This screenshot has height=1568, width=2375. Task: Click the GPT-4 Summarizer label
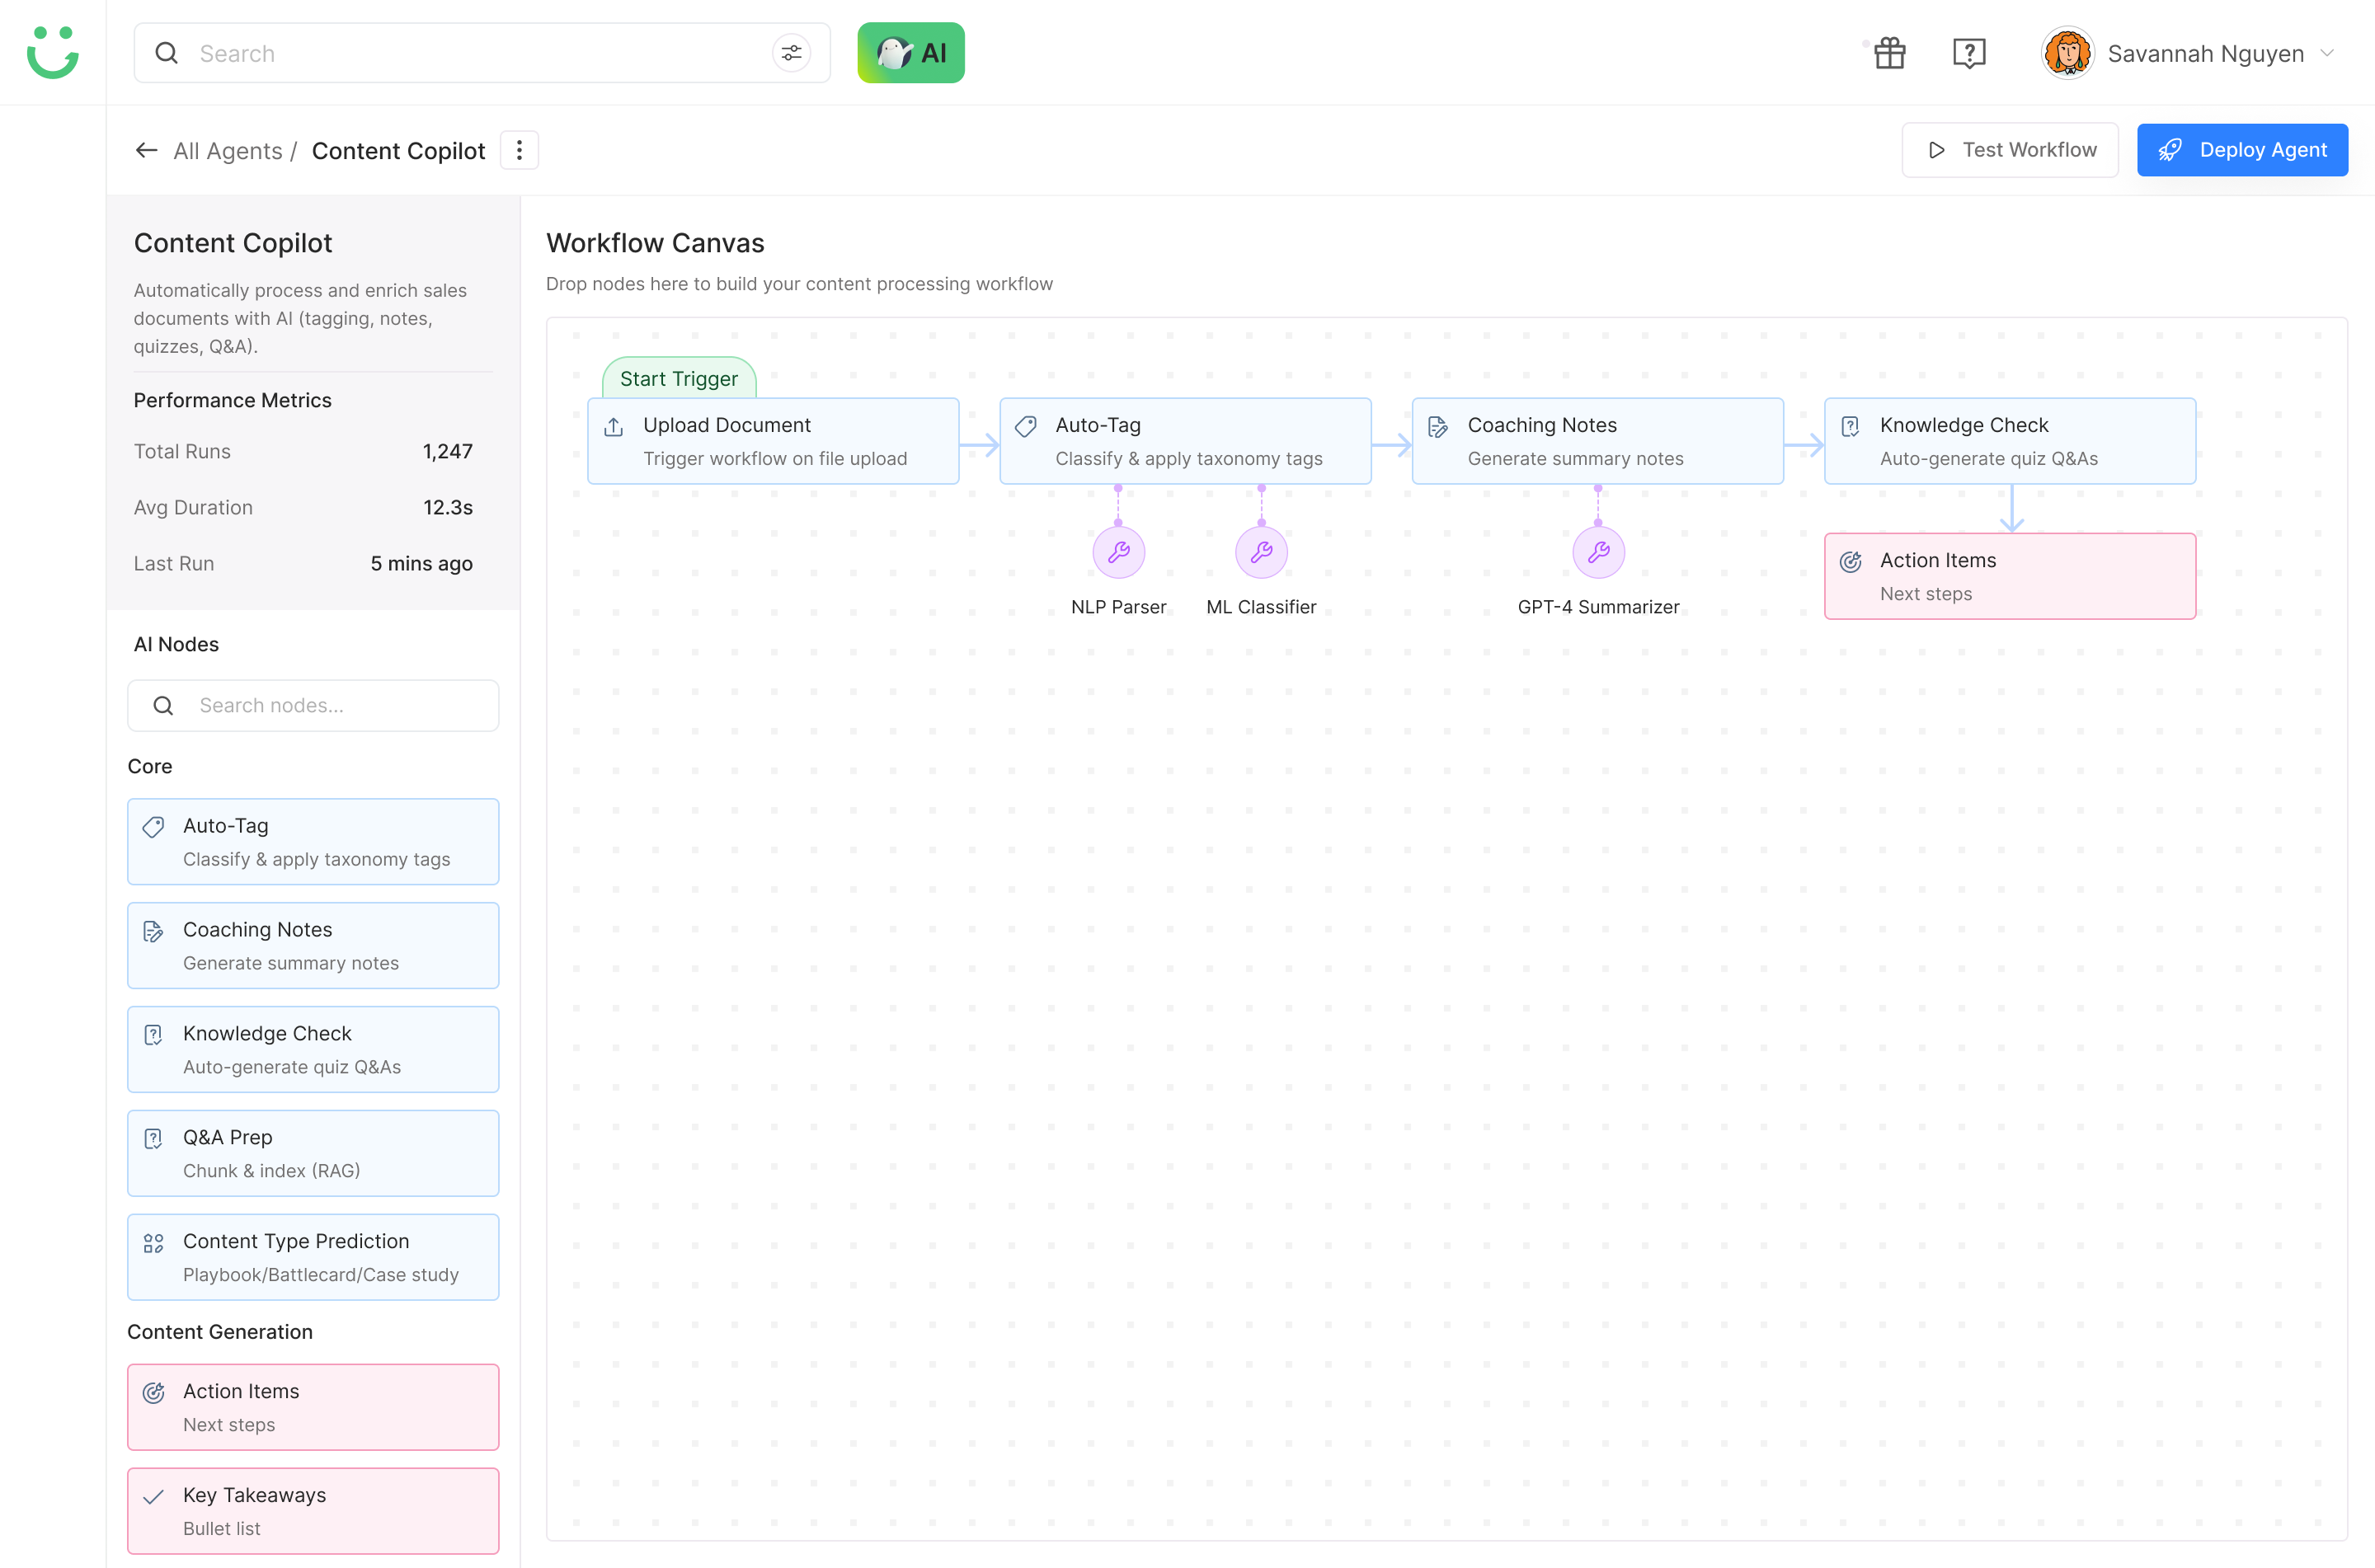[x=1598, y=607]
